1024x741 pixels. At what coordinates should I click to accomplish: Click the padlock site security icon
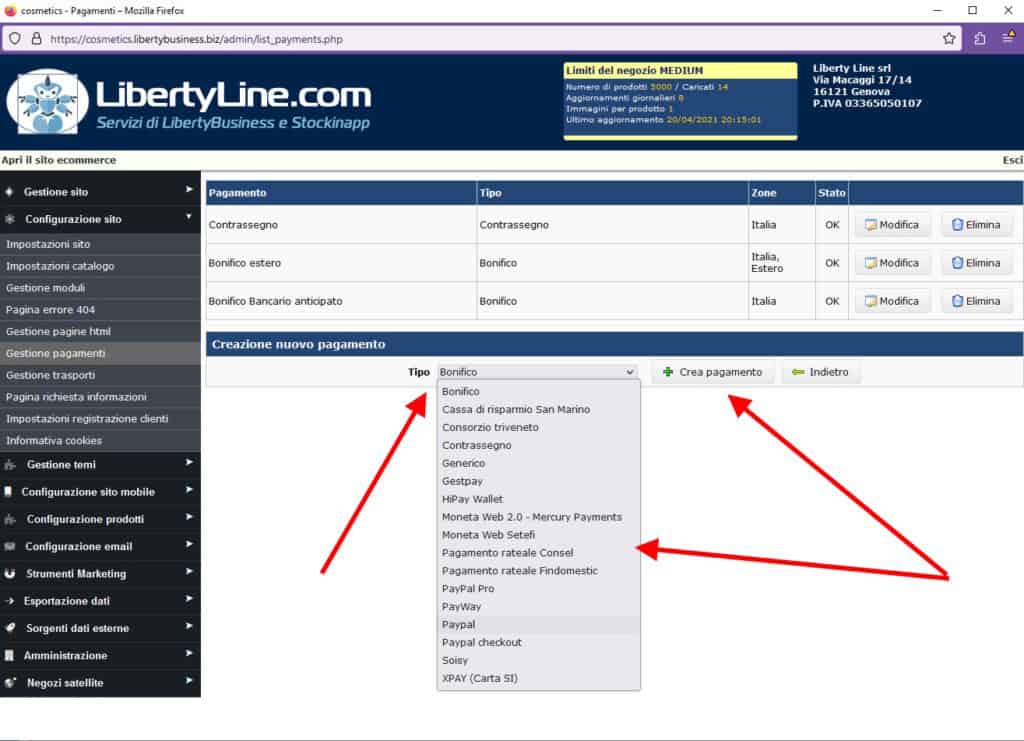[x=37, y=39]
